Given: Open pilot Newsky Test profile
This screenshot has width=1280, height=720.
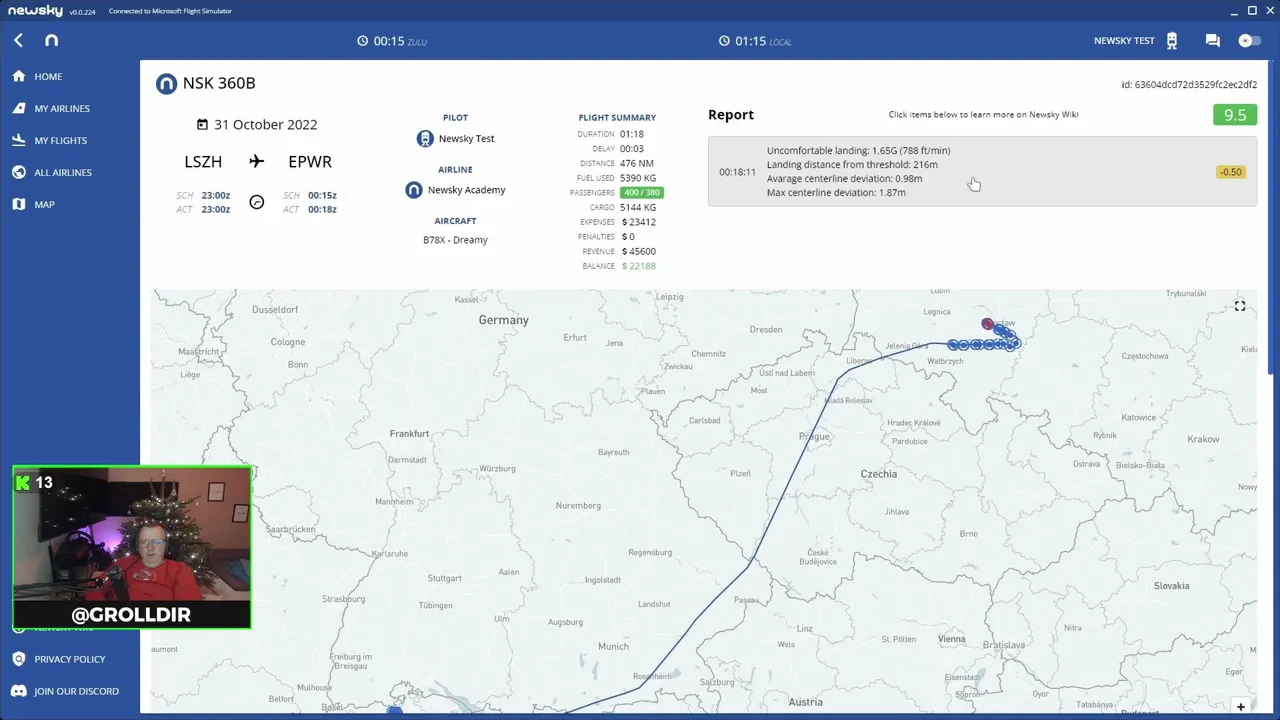Looking at the screenshot, I should (x=466, y=139).
